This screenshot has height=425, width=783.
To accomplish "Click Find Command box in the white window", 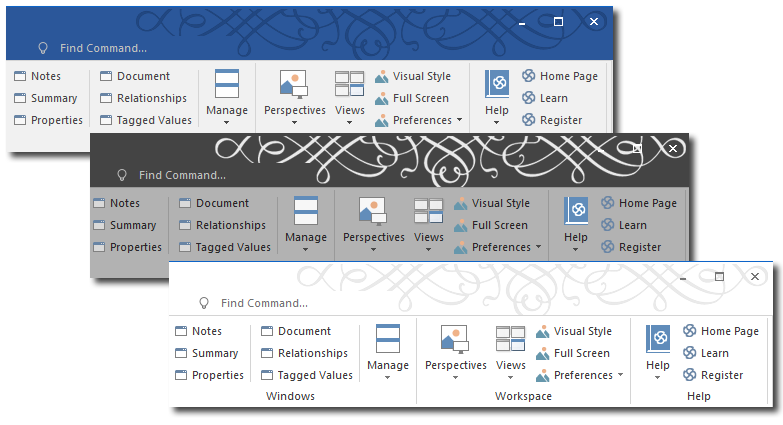I will pos(264,303).
